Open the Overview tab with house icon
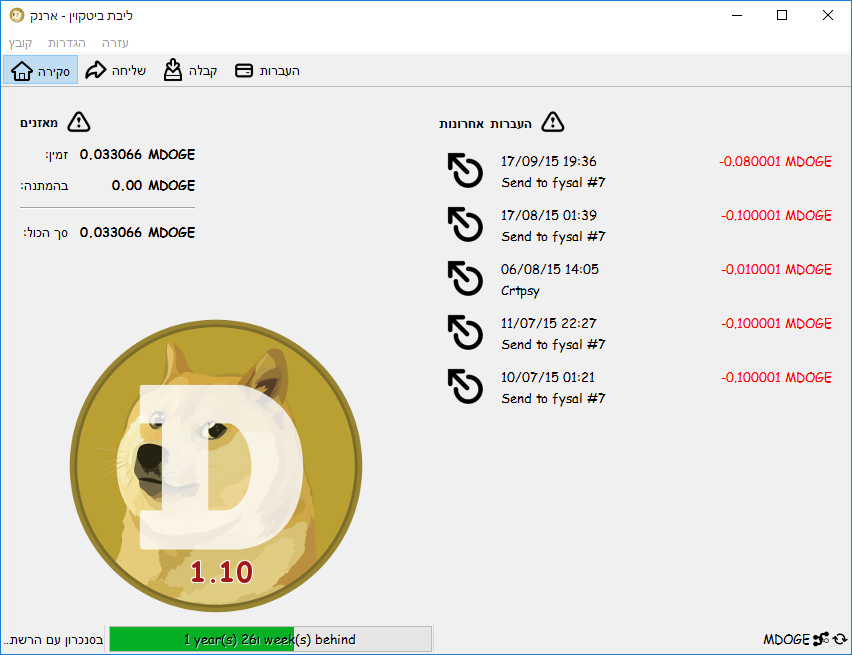The image size is (852, 655). [41, 70]
